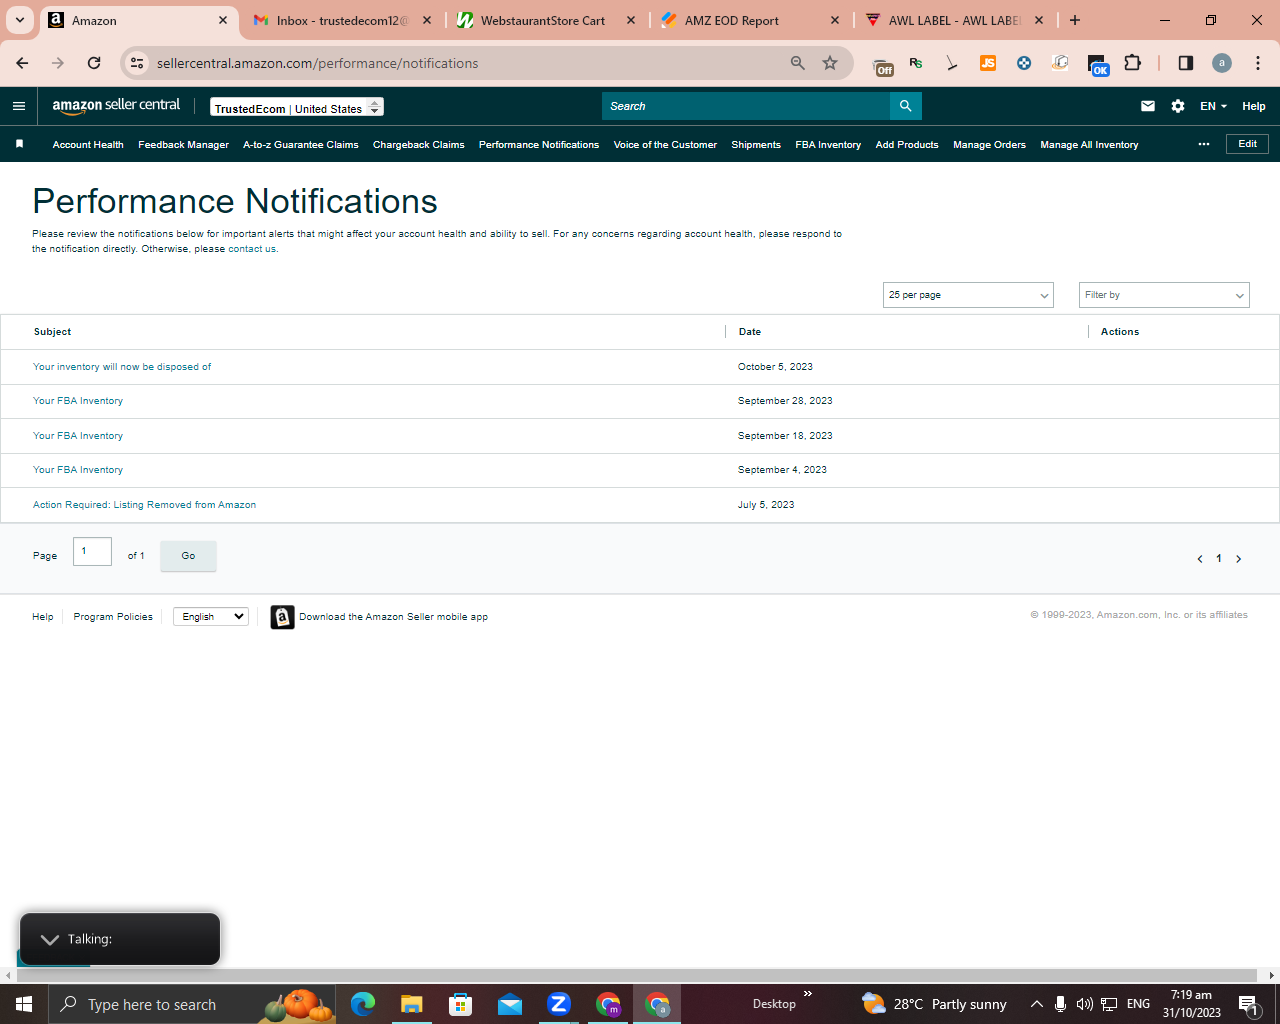Click the horizontal scrollbar at bottom

[636, 975]
